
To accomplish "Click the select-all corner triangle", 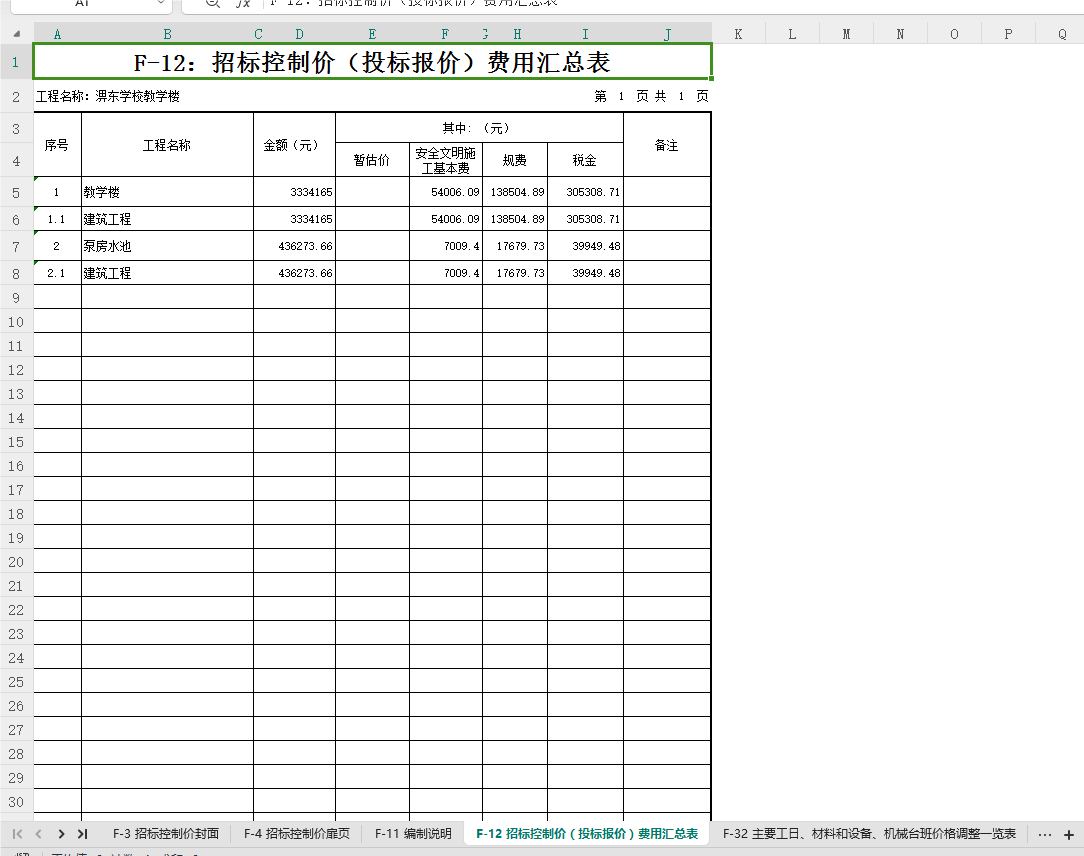I will coord(17,33).
